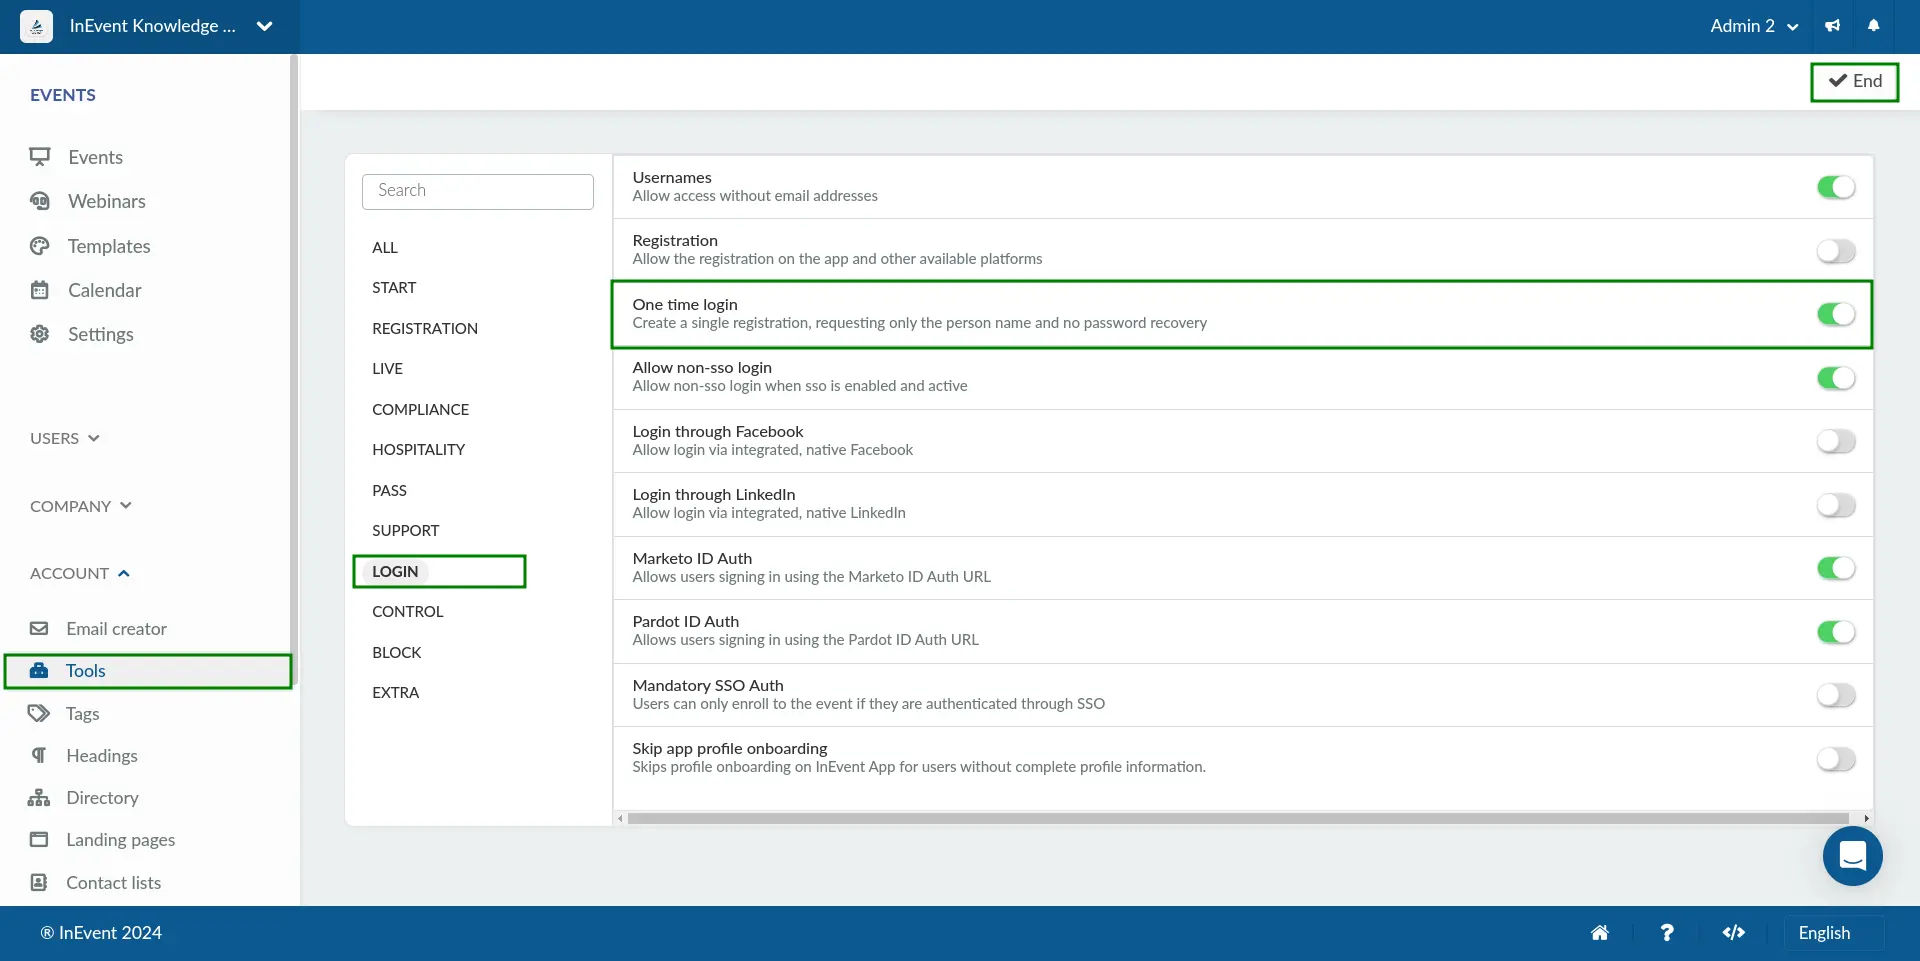Click the tools Search input field
Screen dimensions: 1920x961
click(478, 191)
